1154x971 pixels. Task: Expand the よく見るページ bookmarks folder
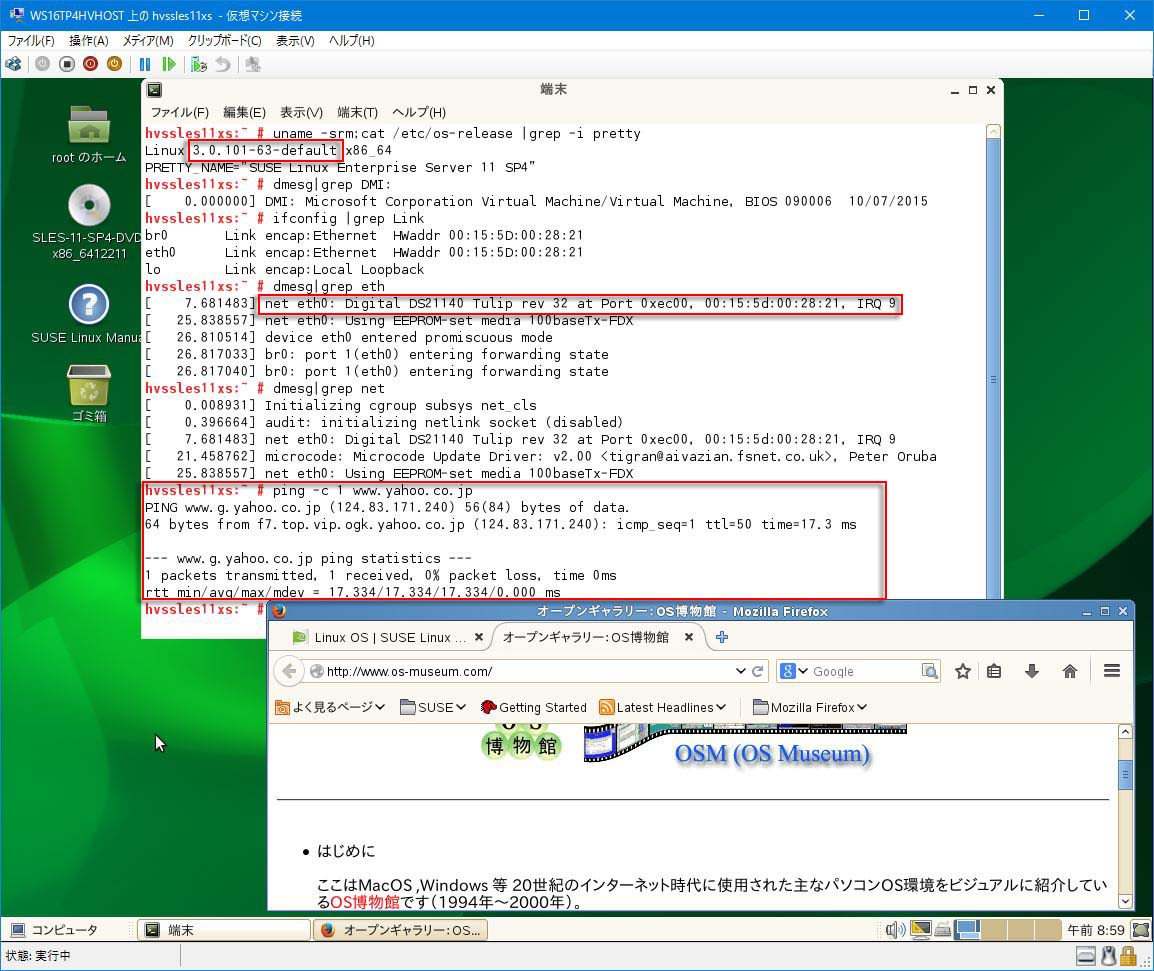coord(330,707)
